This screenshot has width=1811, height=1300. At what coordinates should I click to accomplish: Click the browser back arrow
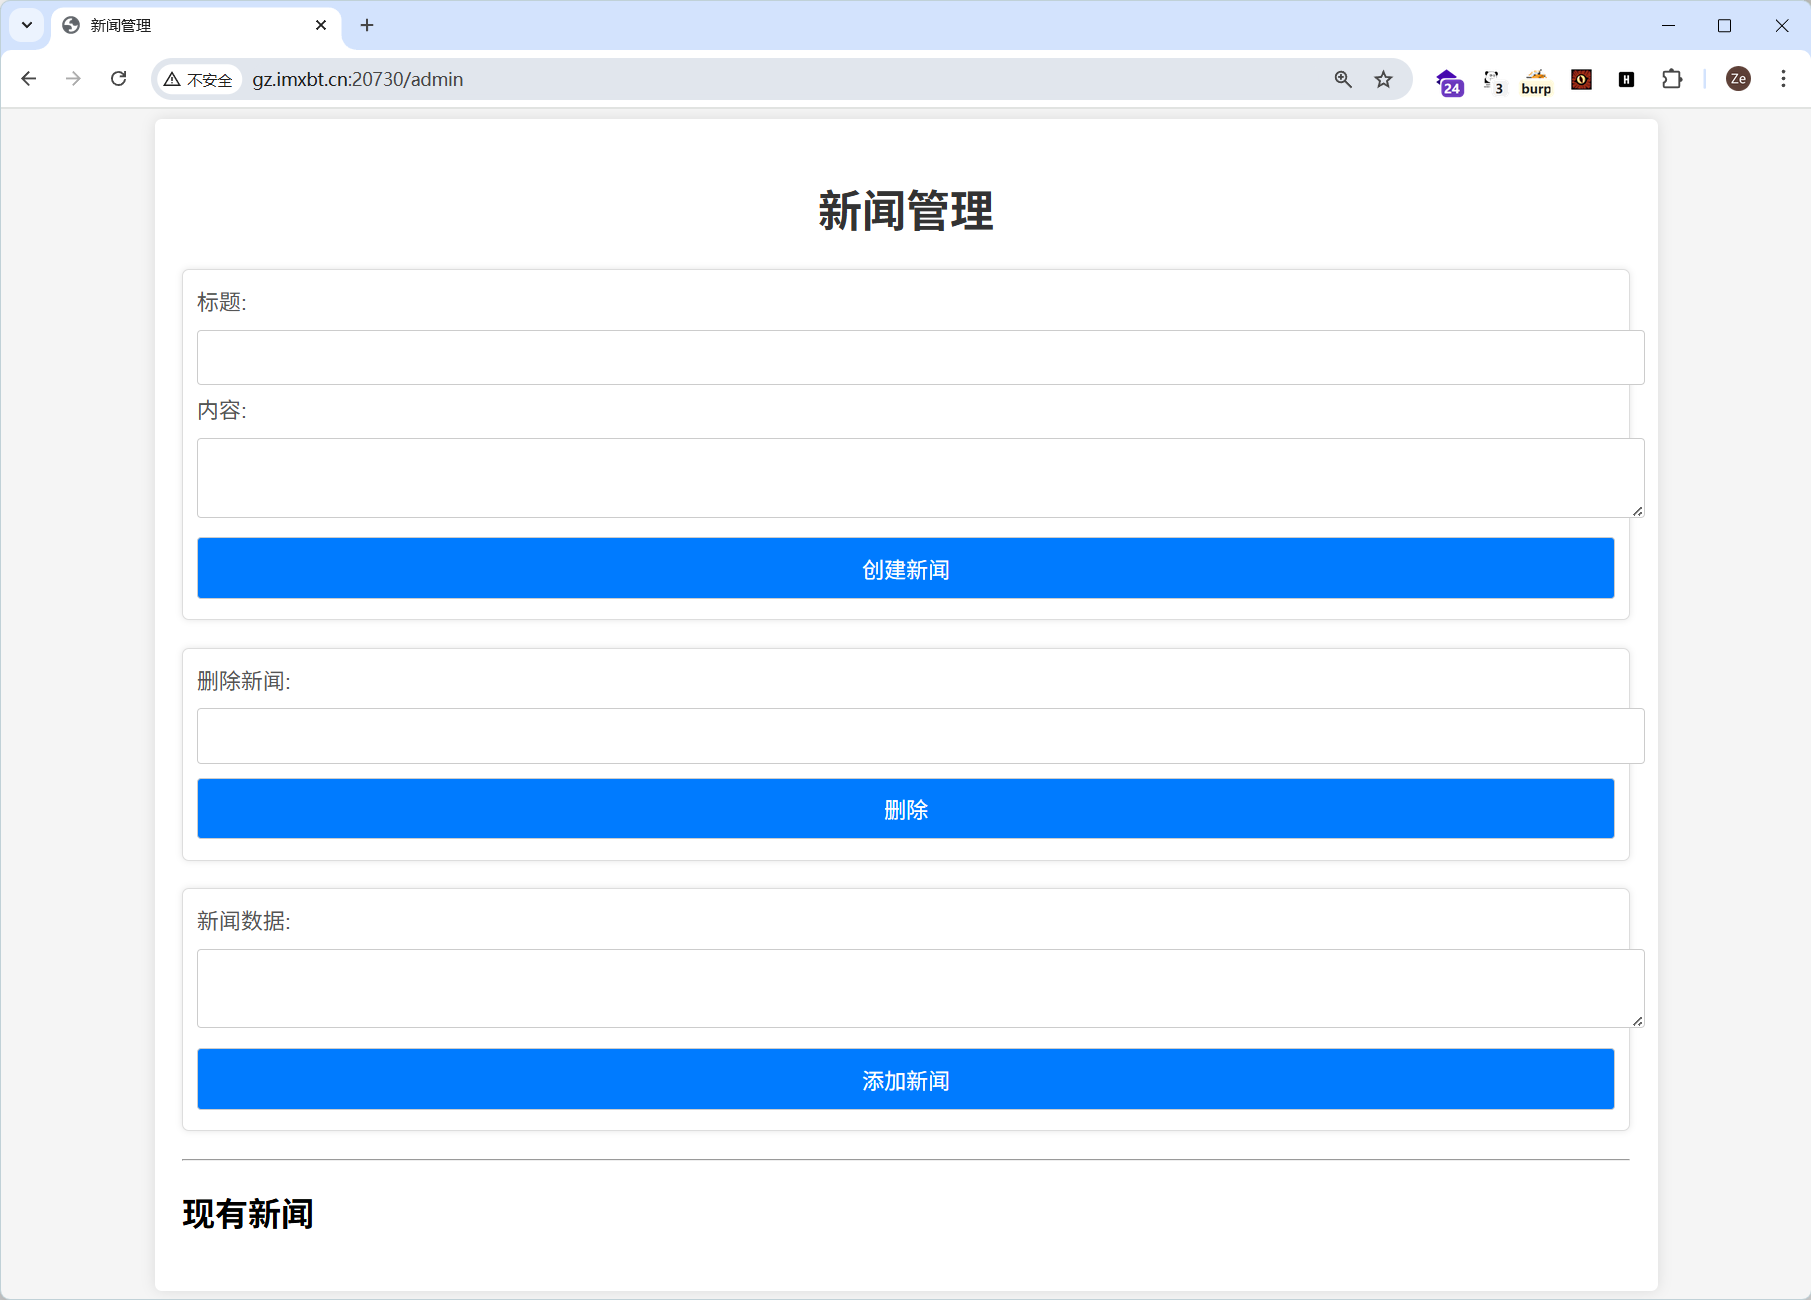(x=29, y=79)
